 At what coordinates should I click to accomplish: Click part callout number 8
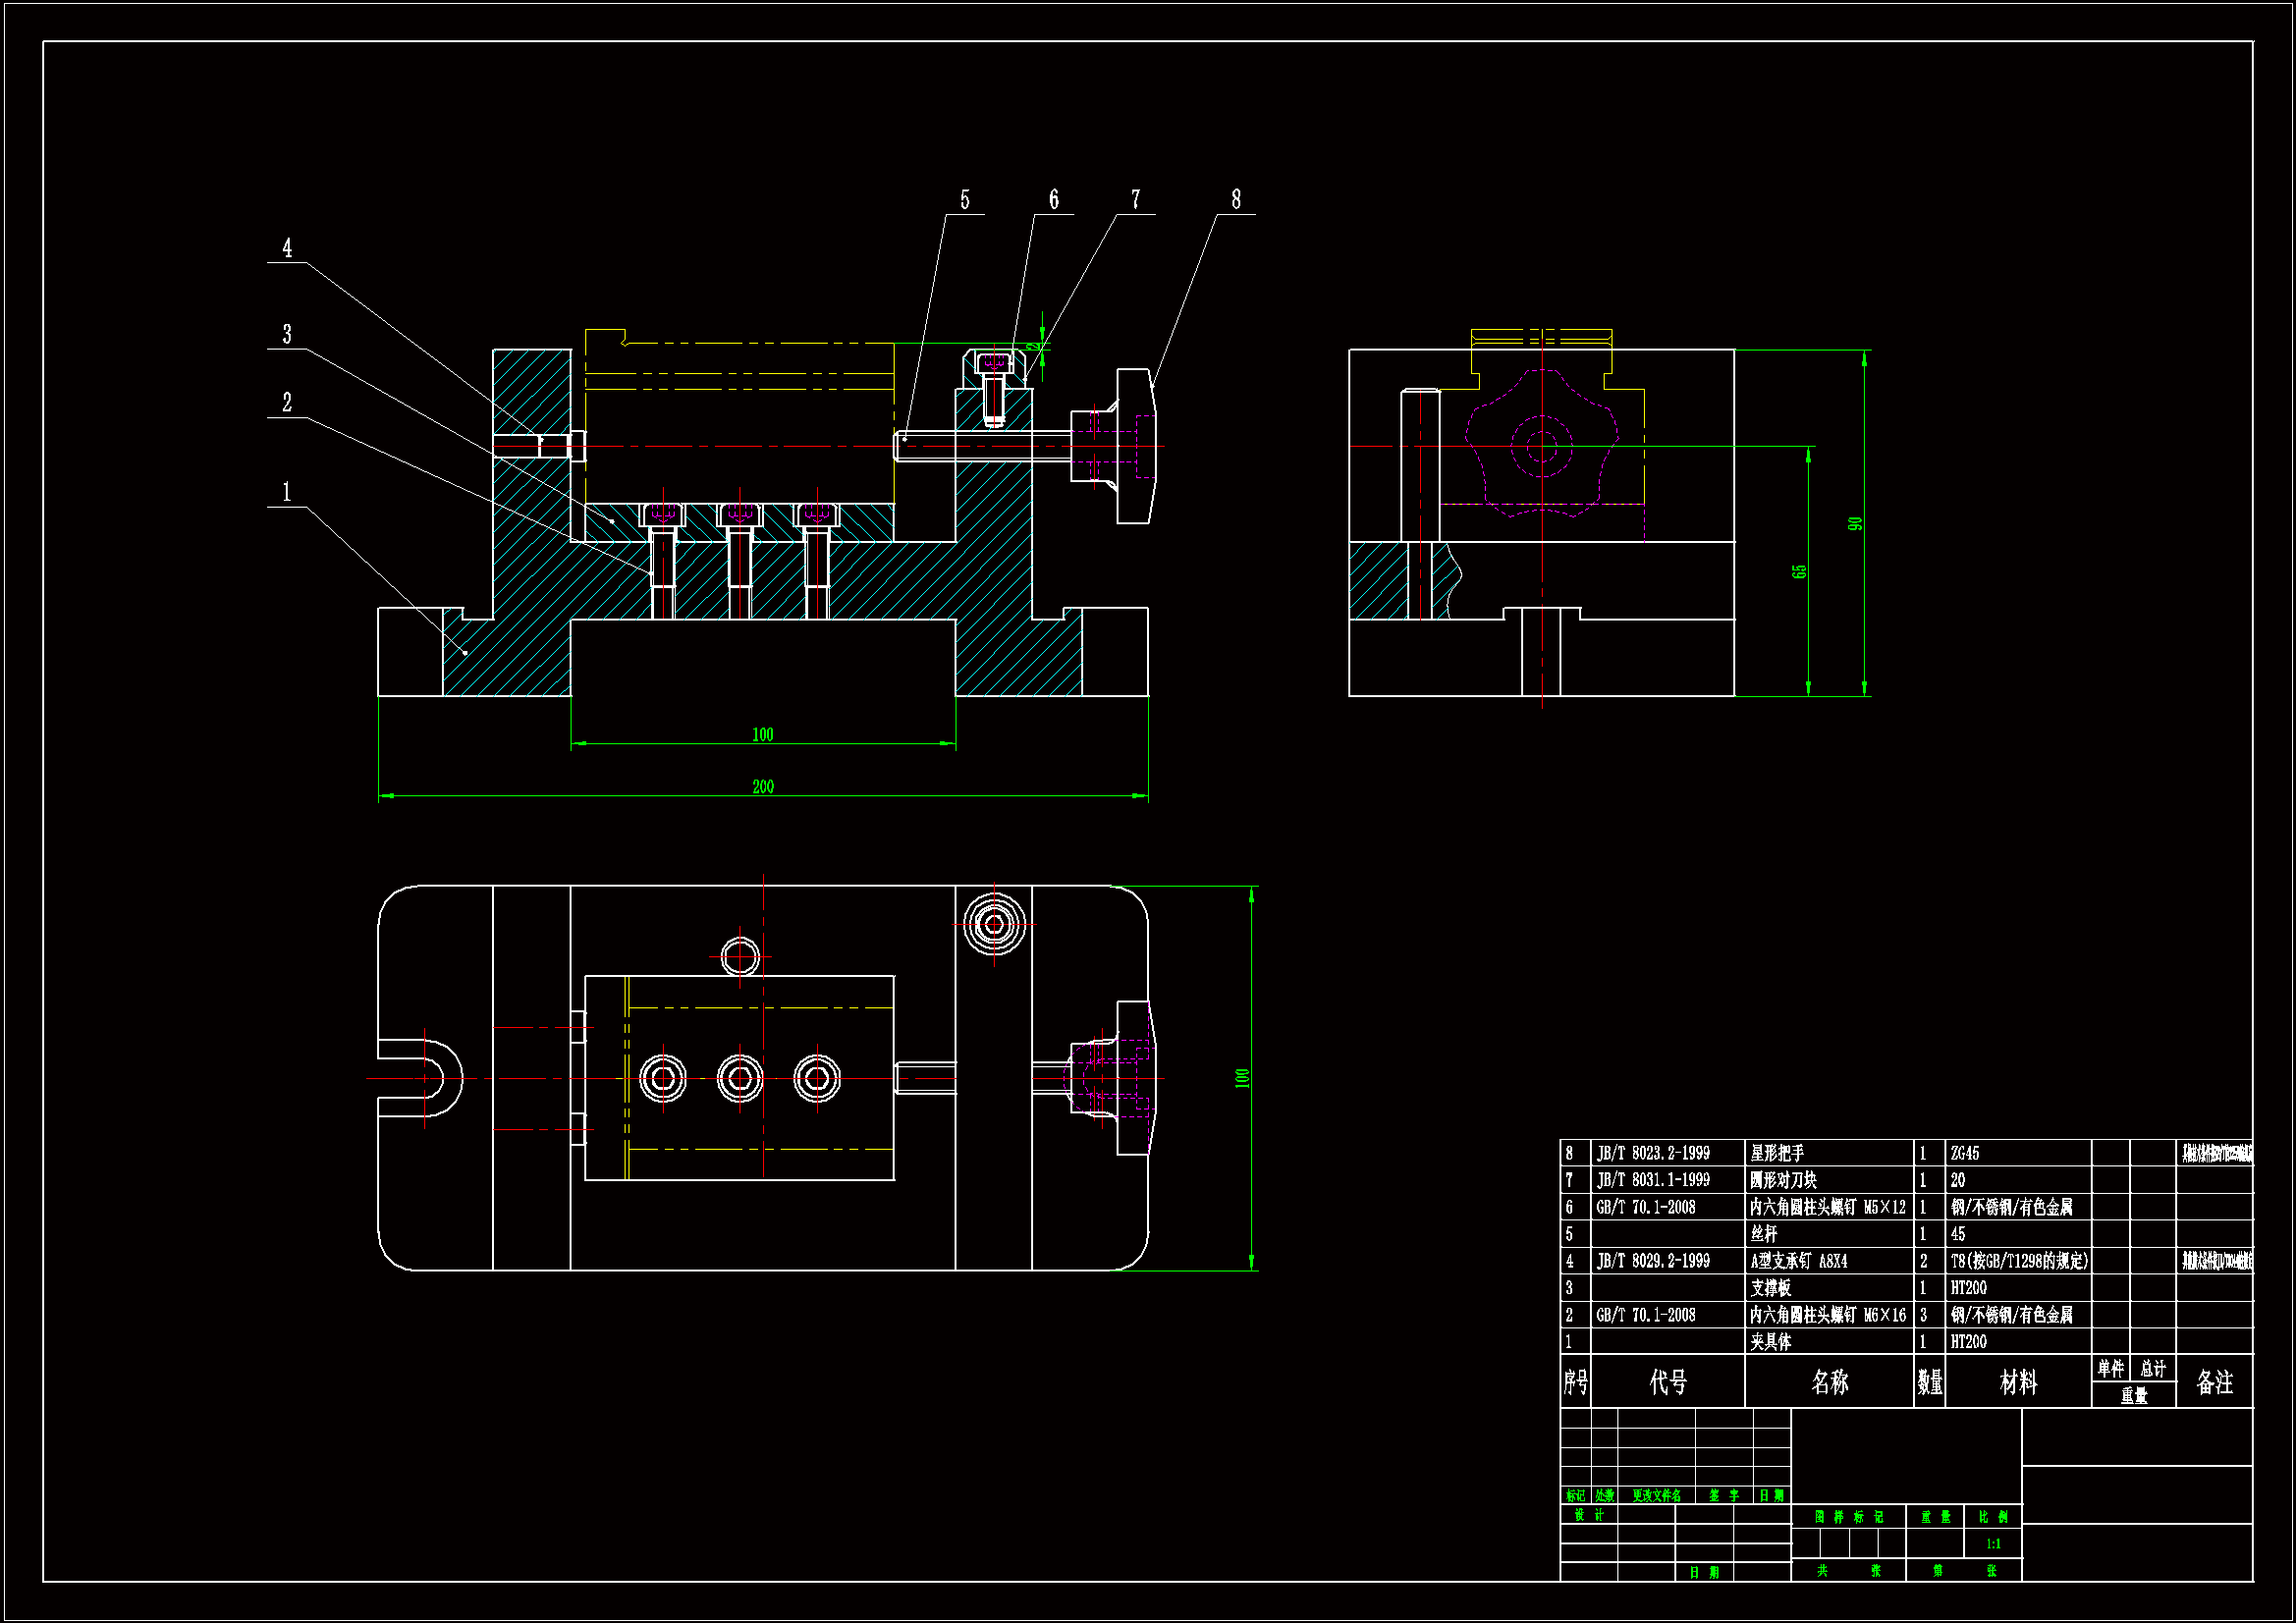(1235, 200)
